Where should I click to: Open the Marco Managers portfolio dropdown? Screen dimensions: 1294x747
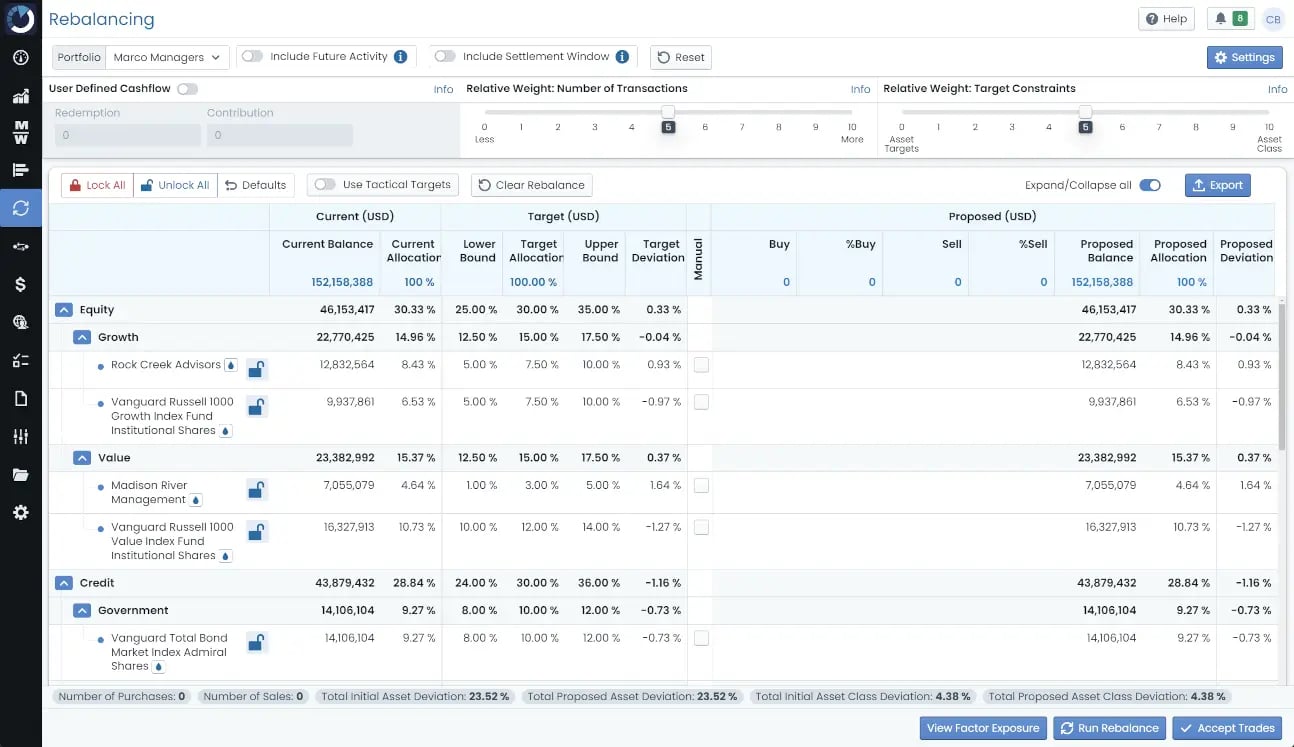(167, 58)
